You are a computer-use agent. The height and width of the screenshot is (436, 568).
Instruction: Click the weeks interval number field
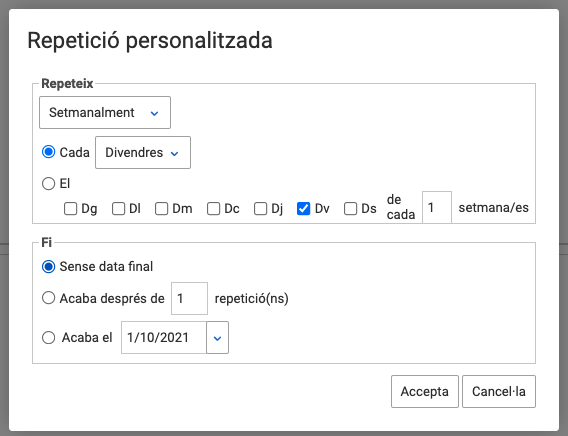click(437, 207)
